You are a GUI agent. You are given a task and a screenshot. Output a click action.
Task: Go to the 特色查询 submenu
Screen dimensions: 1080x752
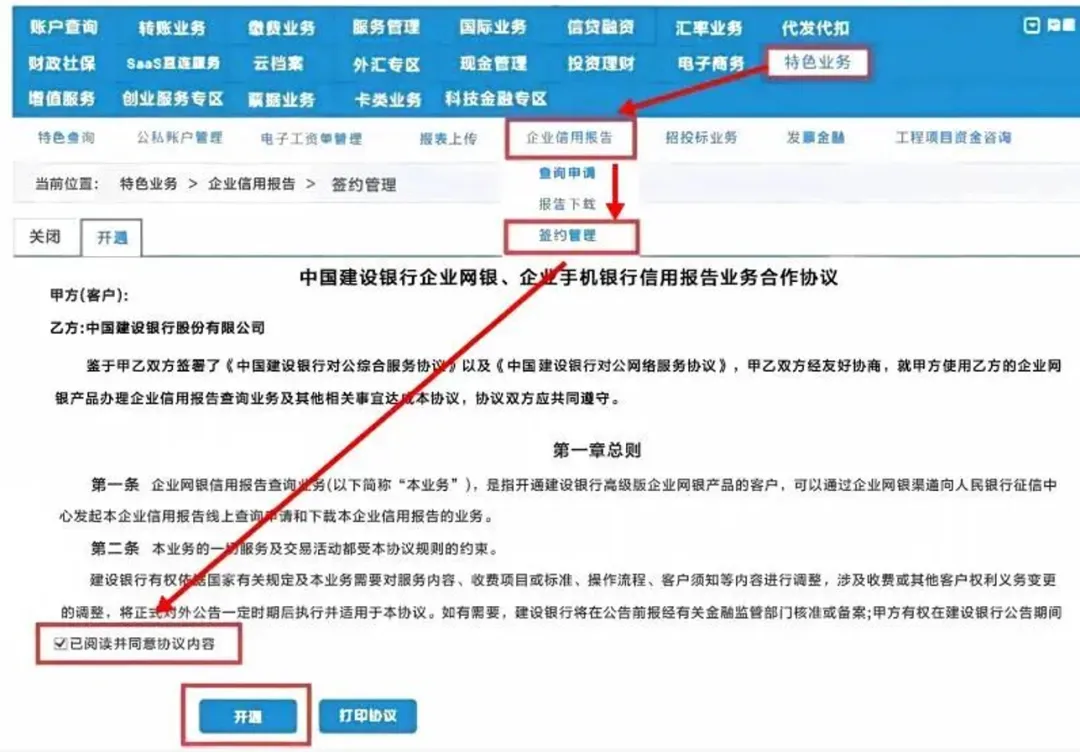click(x=66, y=138)
